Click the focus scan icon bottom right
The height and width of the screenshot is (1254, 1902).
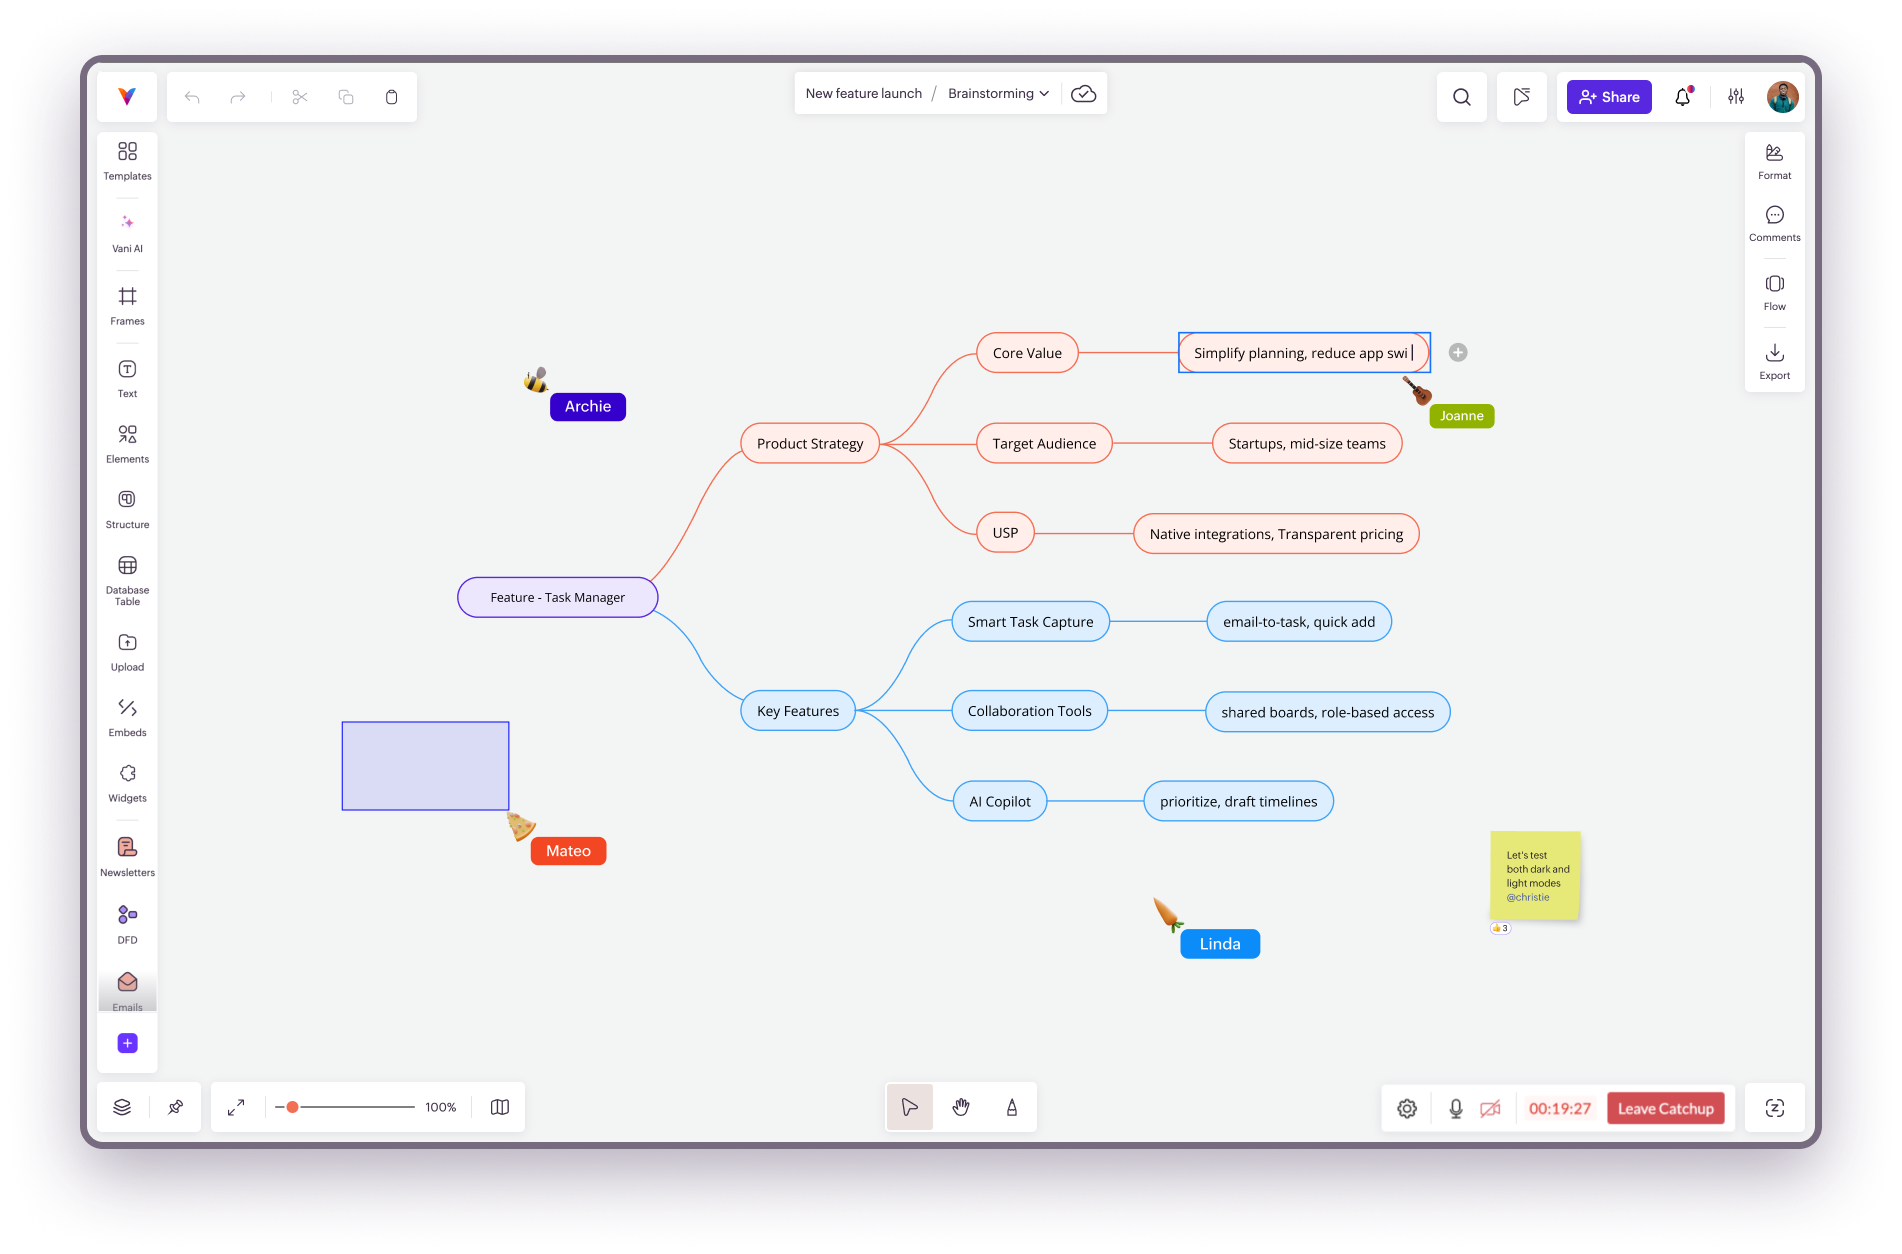tap(1774, 1108)
